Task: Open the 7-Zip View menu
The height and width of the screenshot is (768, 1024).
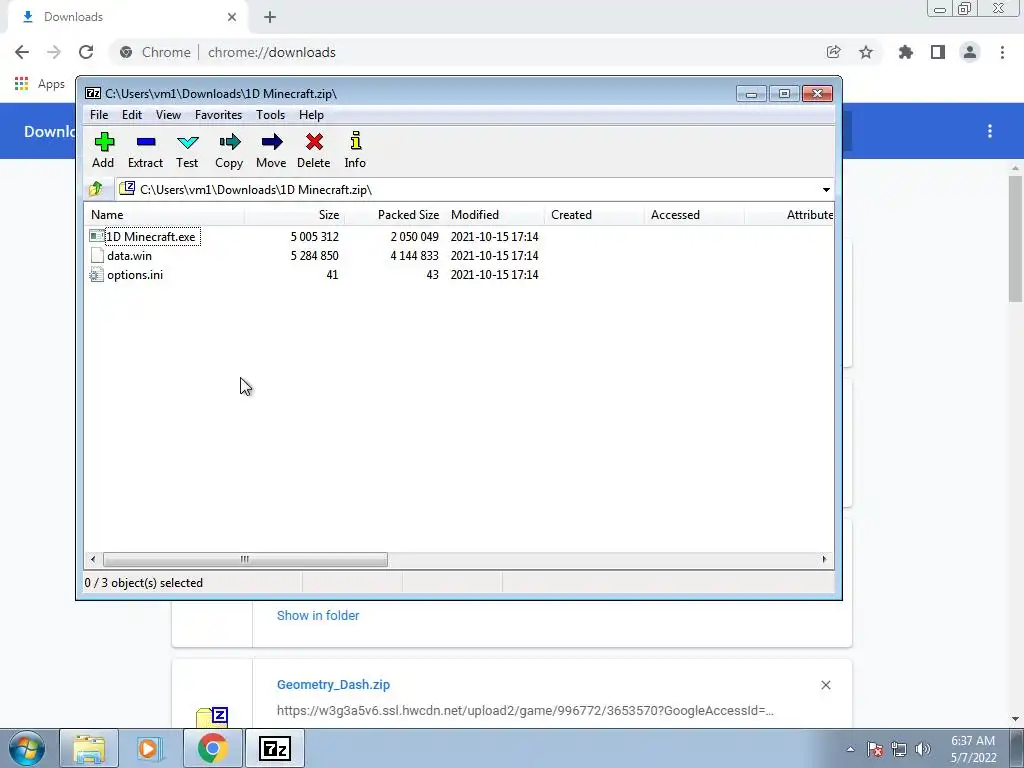Action: point(168,115)
